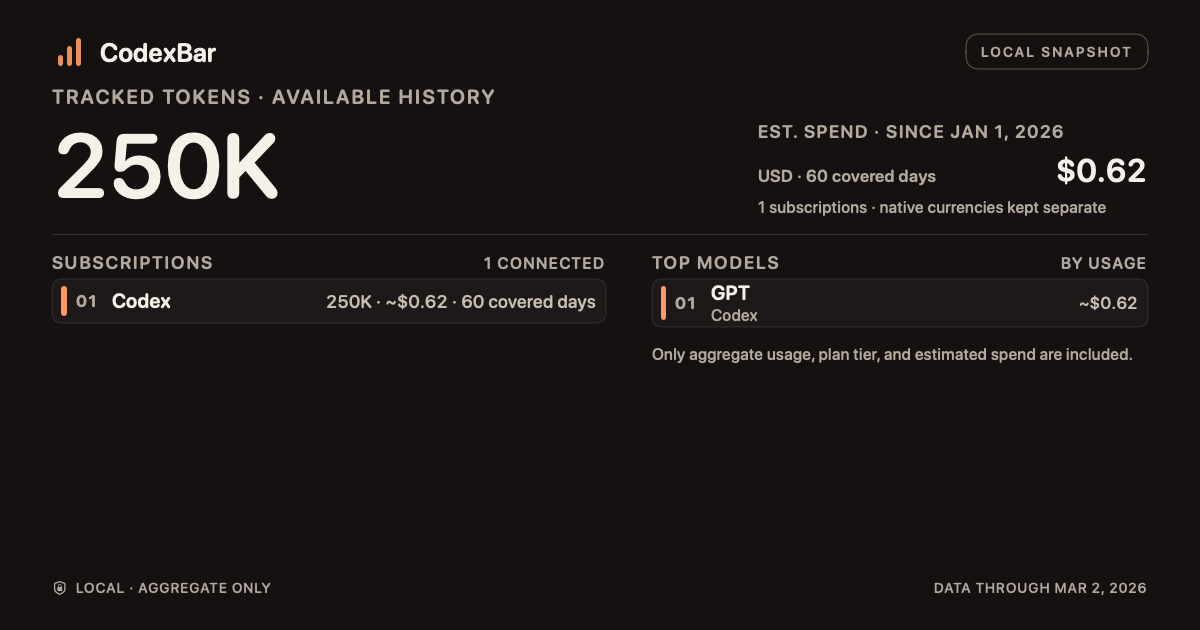Click the orange bar marker on GPT row

pyautogui.click(x=664, y=302)
